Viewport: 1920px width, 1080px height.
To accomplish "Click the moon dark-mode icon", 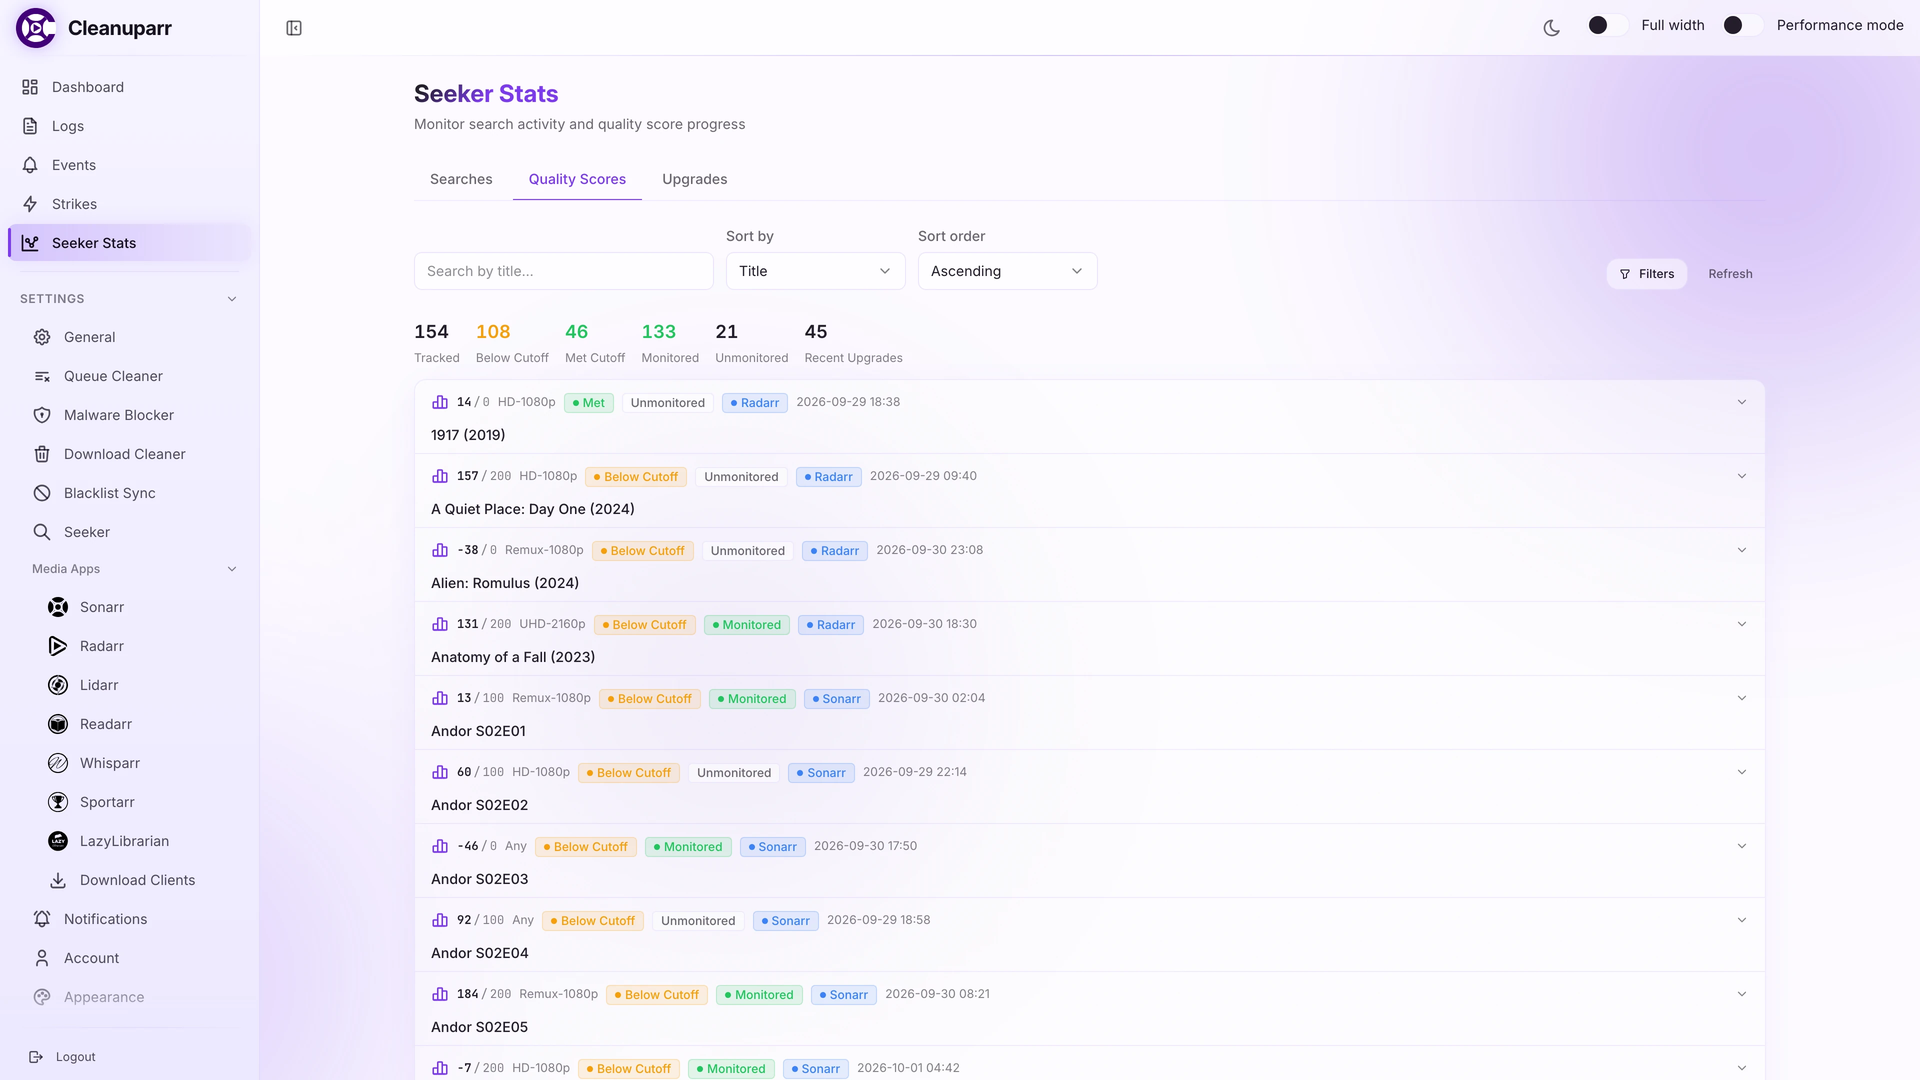I will (x=1552, y=27).
